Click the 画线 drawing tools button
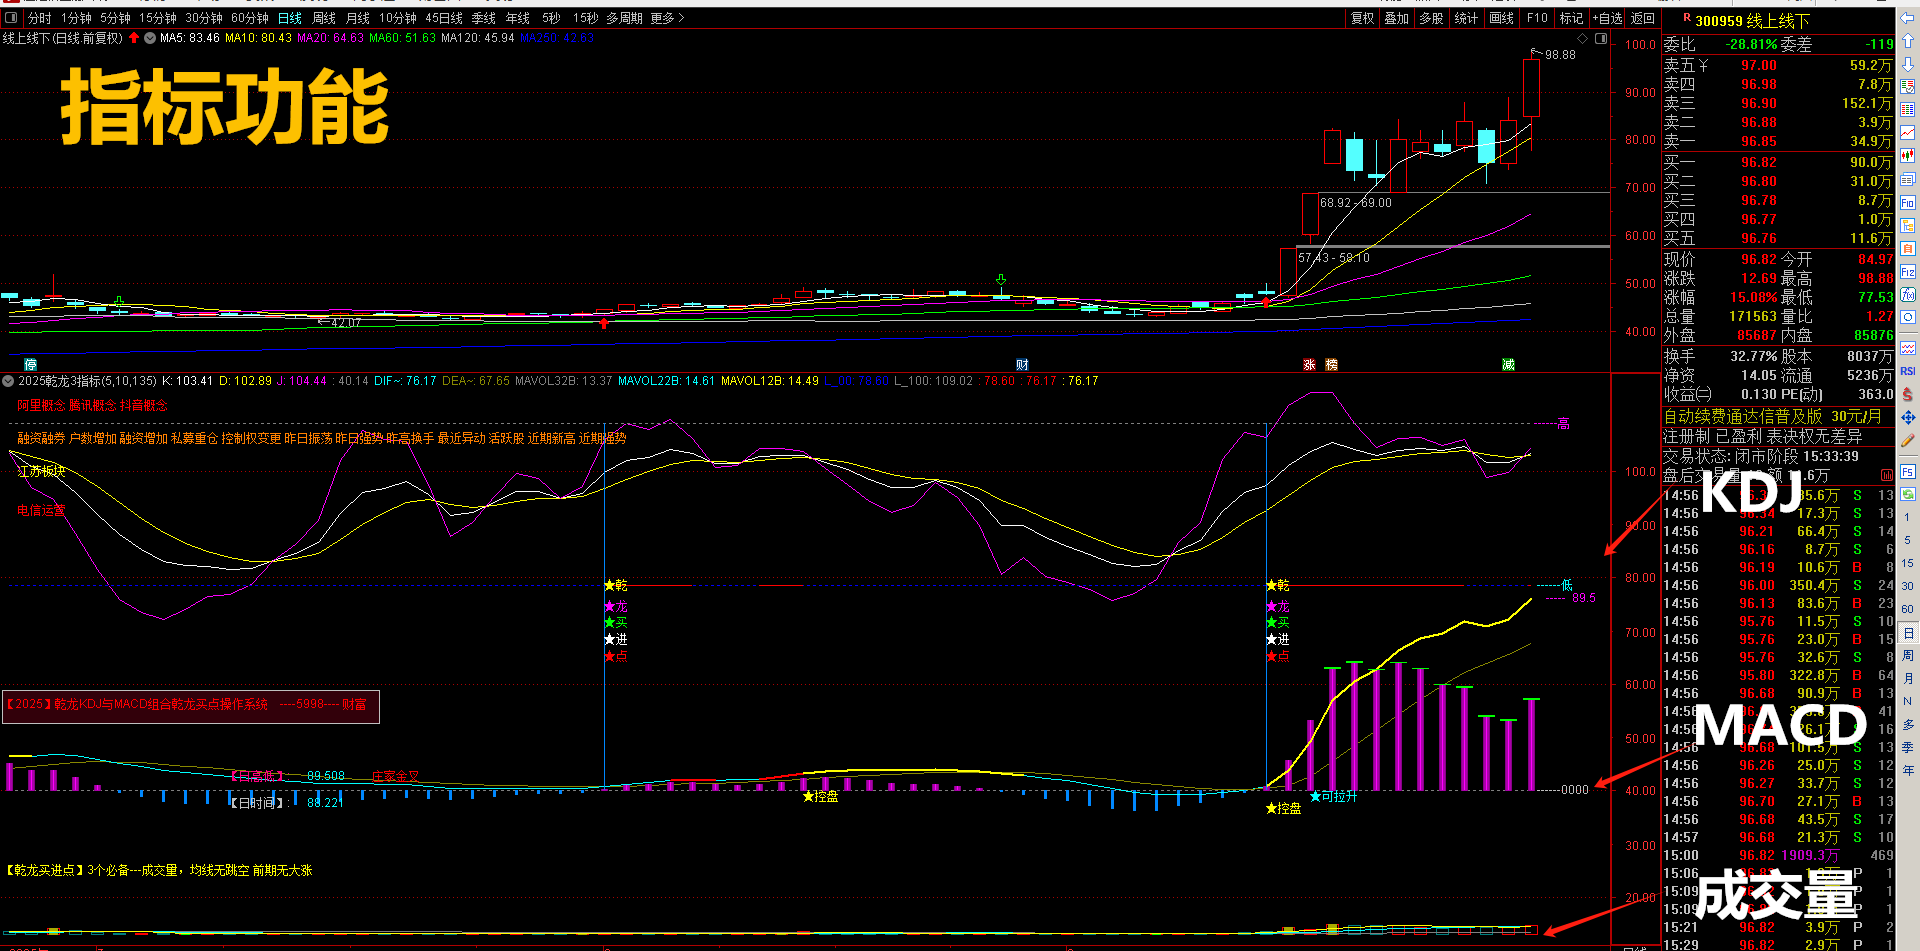Image resolution: width=1920 pixels, height=951 pixels. [1501, 18]
